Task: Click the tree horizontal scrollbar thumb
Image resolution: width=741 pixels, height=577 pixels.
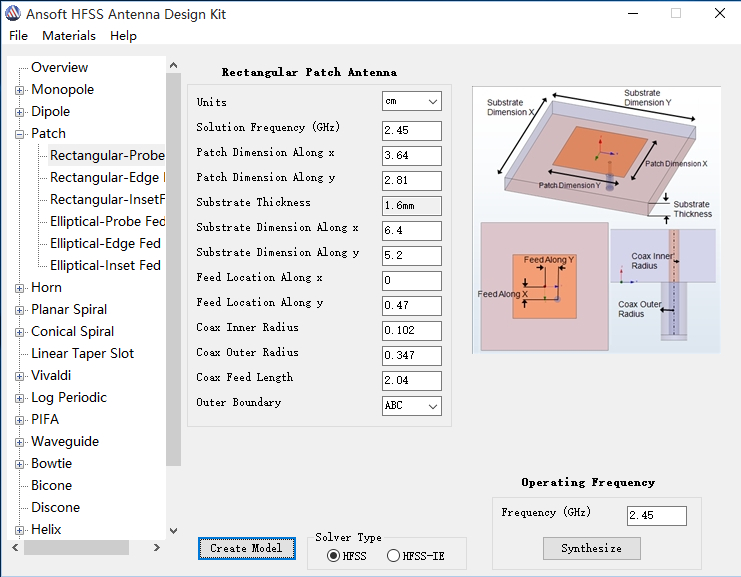Action: pyautogui.click(x=77, y=548)
